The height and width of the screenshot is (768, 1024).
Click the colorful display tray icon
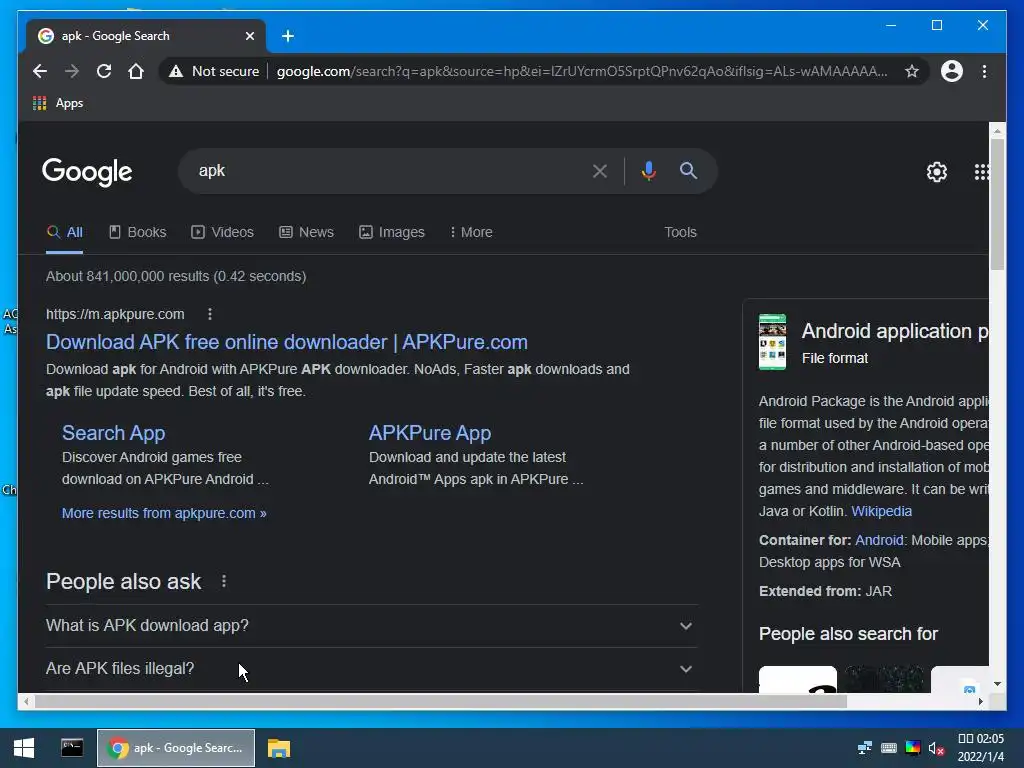(x=913, y=748)
